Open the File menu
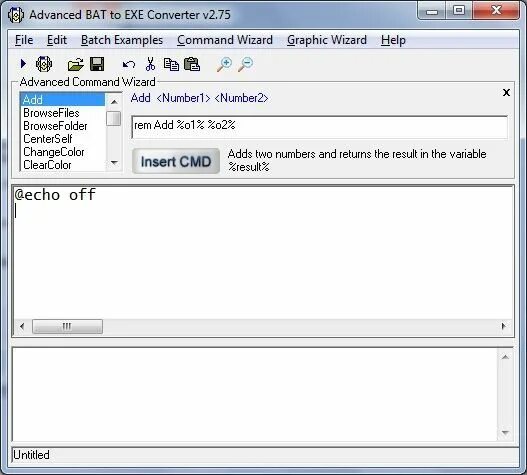Image resolution: width=527 pixels, height=475 pixels. (24, 40)
